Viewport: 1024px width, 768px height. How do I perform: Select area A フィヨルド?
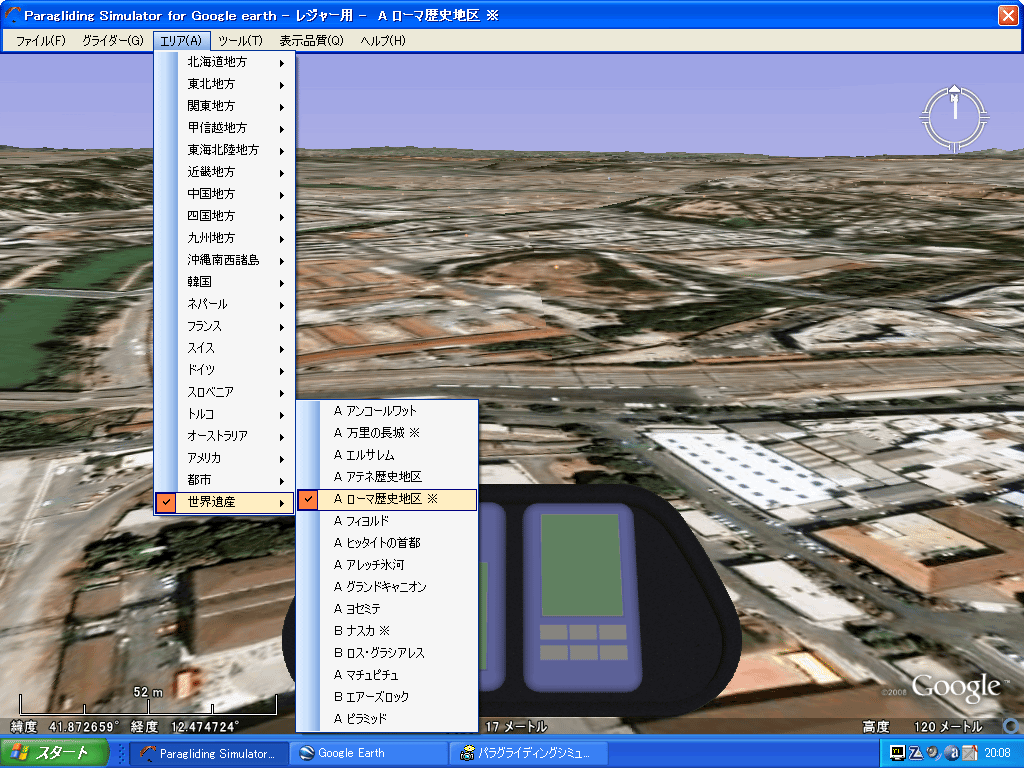(x=387, y=521)
